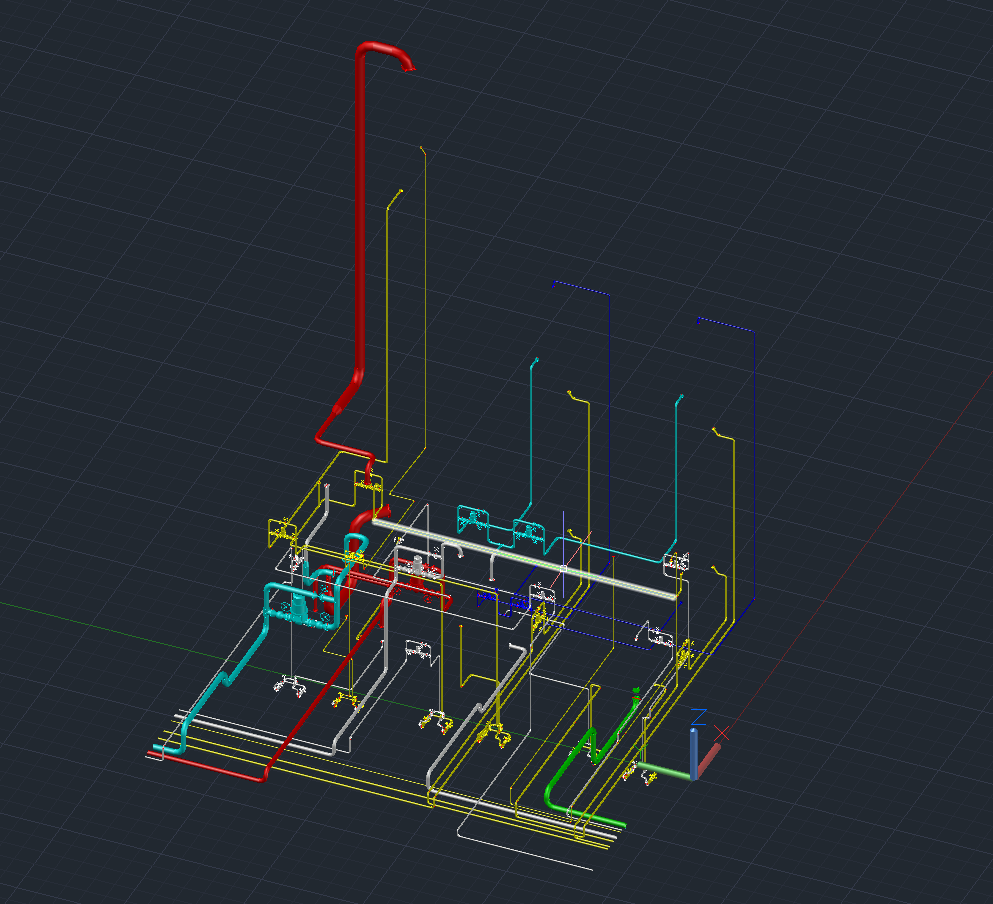Select the cyan pump unit
Image resolution: width=993 pixels, height=904 pixels.
click(x=298, y=608)
